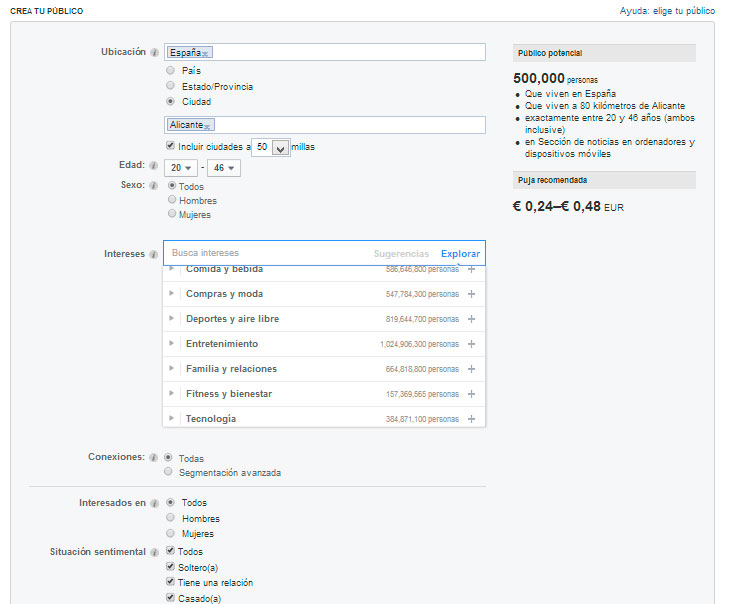Expand Entretenimiento category arrow

coord(172,343)
